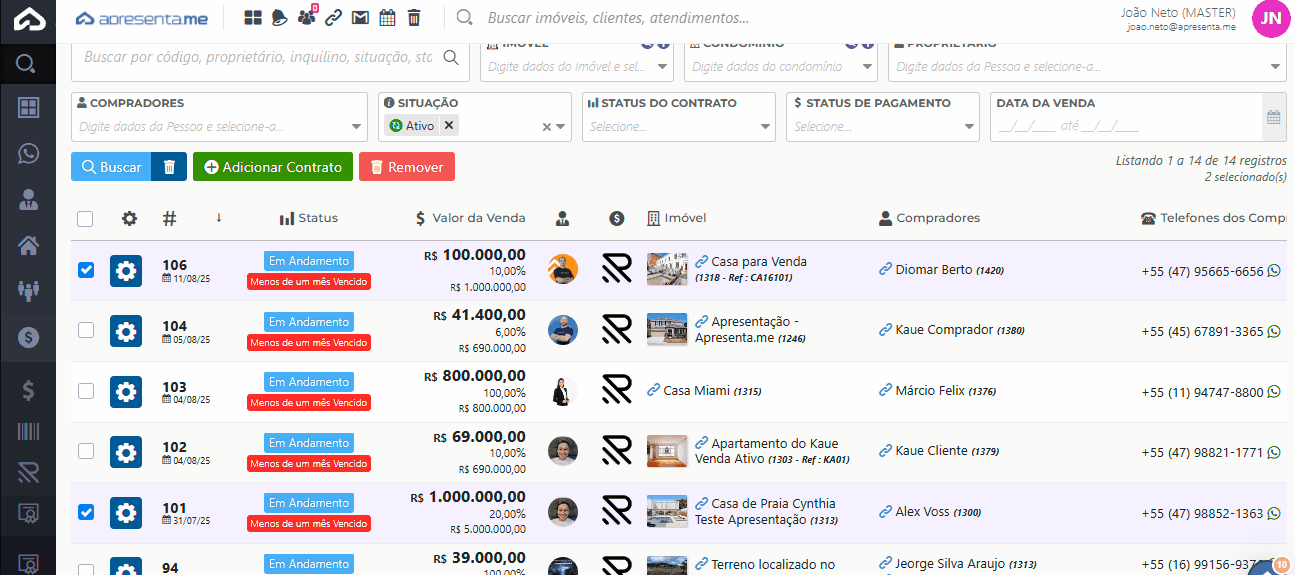Screen dimensions: 1295x575
Task: Click WhatsApp icon beside Diomar Berto's phone
Action: pos(1274,271)
